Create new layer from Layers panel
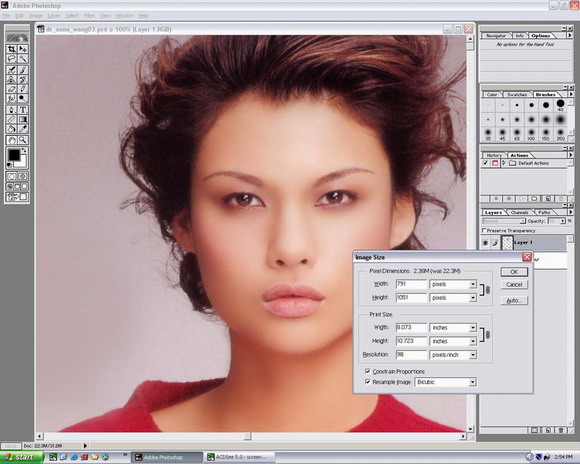Image resolution: width=580 pixels, height=464 pixels. (548, 430)
